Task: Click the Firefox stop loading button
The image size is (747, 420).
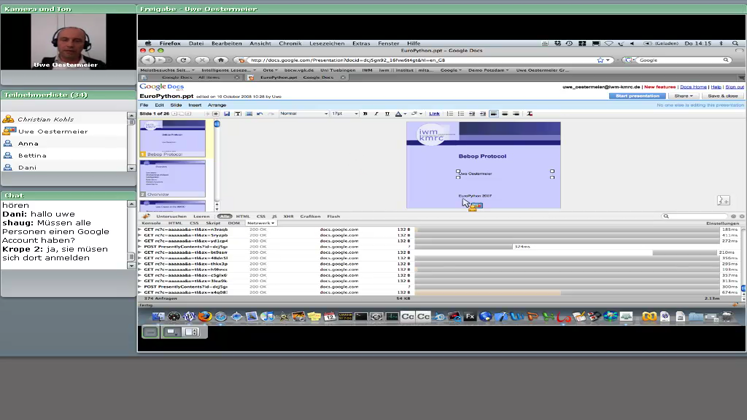Action: pos(202,60)
